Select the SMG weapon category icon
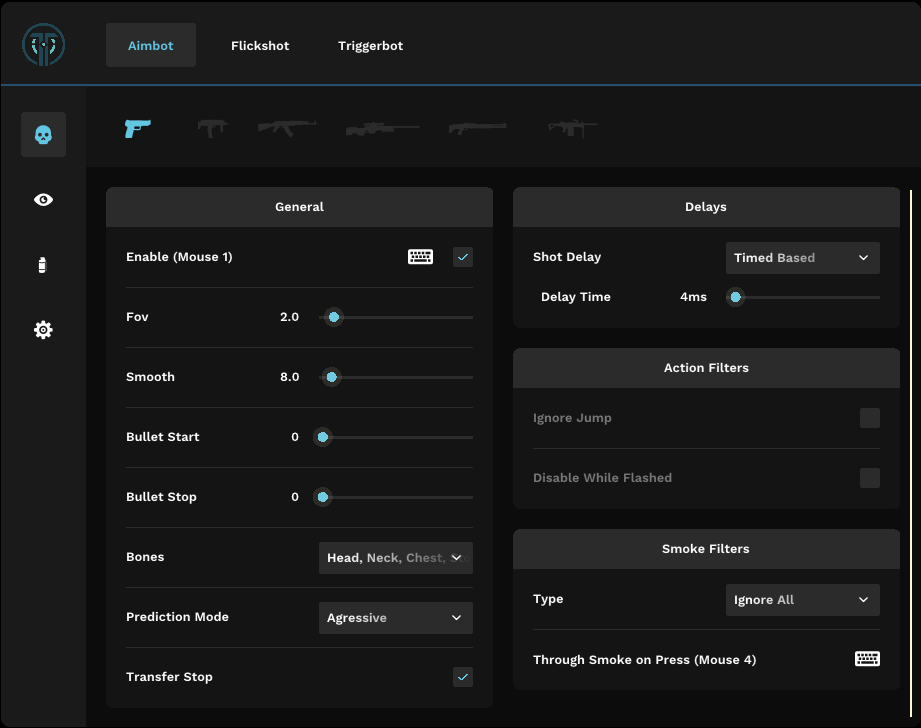Screen dimensions: 921x728 click(x=212, y=128)
